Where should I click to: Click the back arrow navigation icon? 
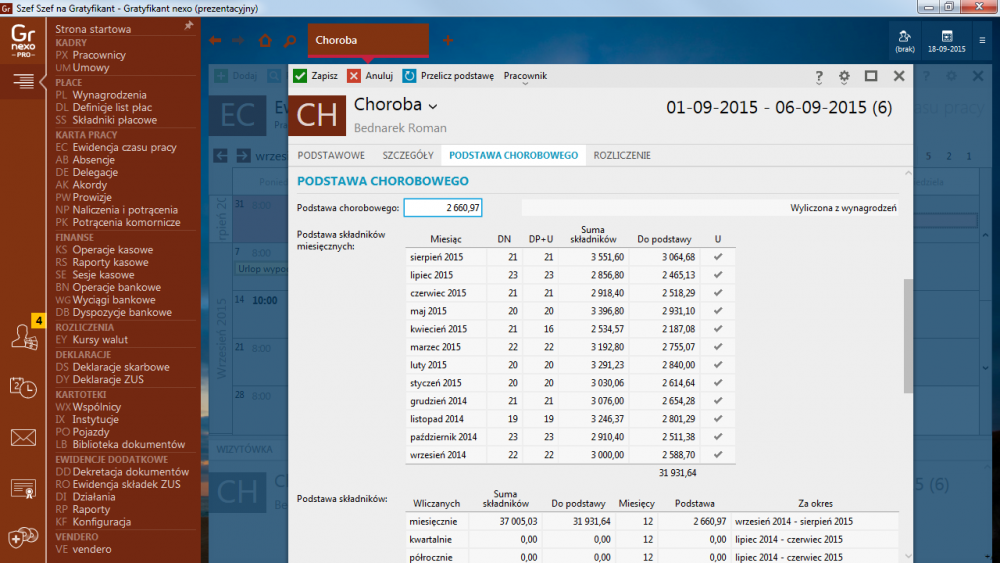coord(215,41)
